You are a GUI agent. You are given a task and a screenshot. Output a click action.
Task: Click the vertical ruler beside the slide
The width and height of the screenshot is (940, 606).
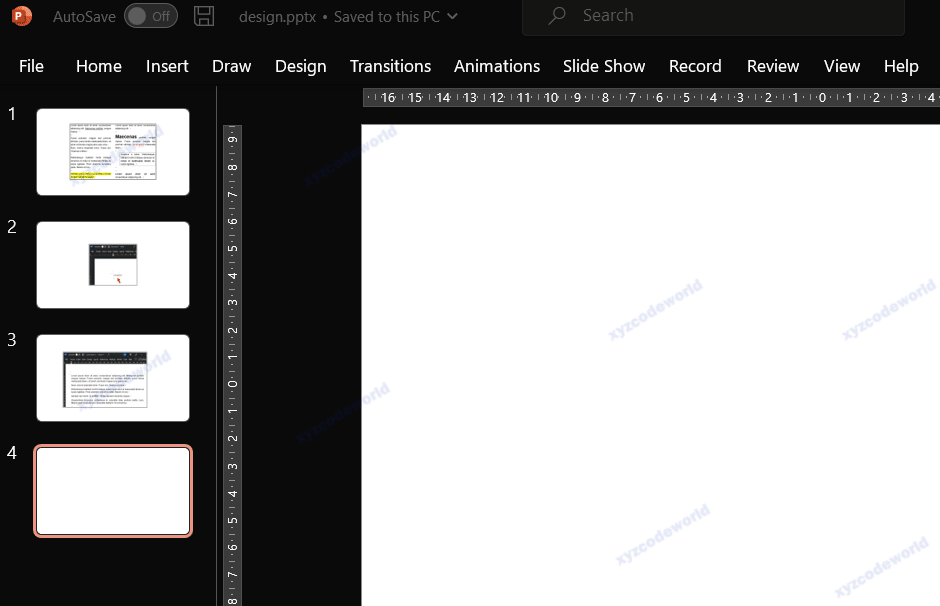pyautogui.click(x=232, y=366)
